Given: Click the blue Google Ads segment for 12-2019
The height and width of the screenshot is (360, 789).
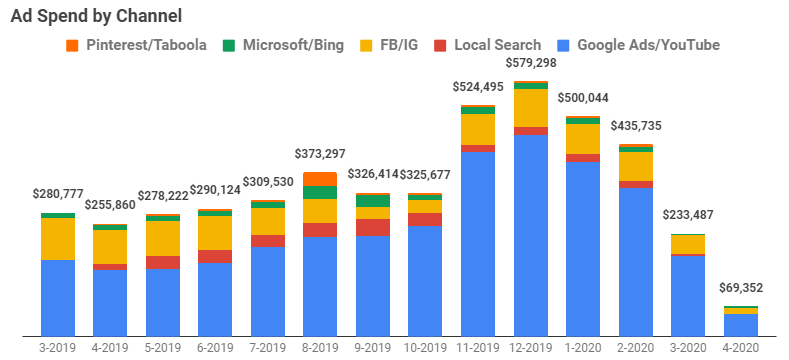Looking at the screenshot, I should (x=531, y=235).
